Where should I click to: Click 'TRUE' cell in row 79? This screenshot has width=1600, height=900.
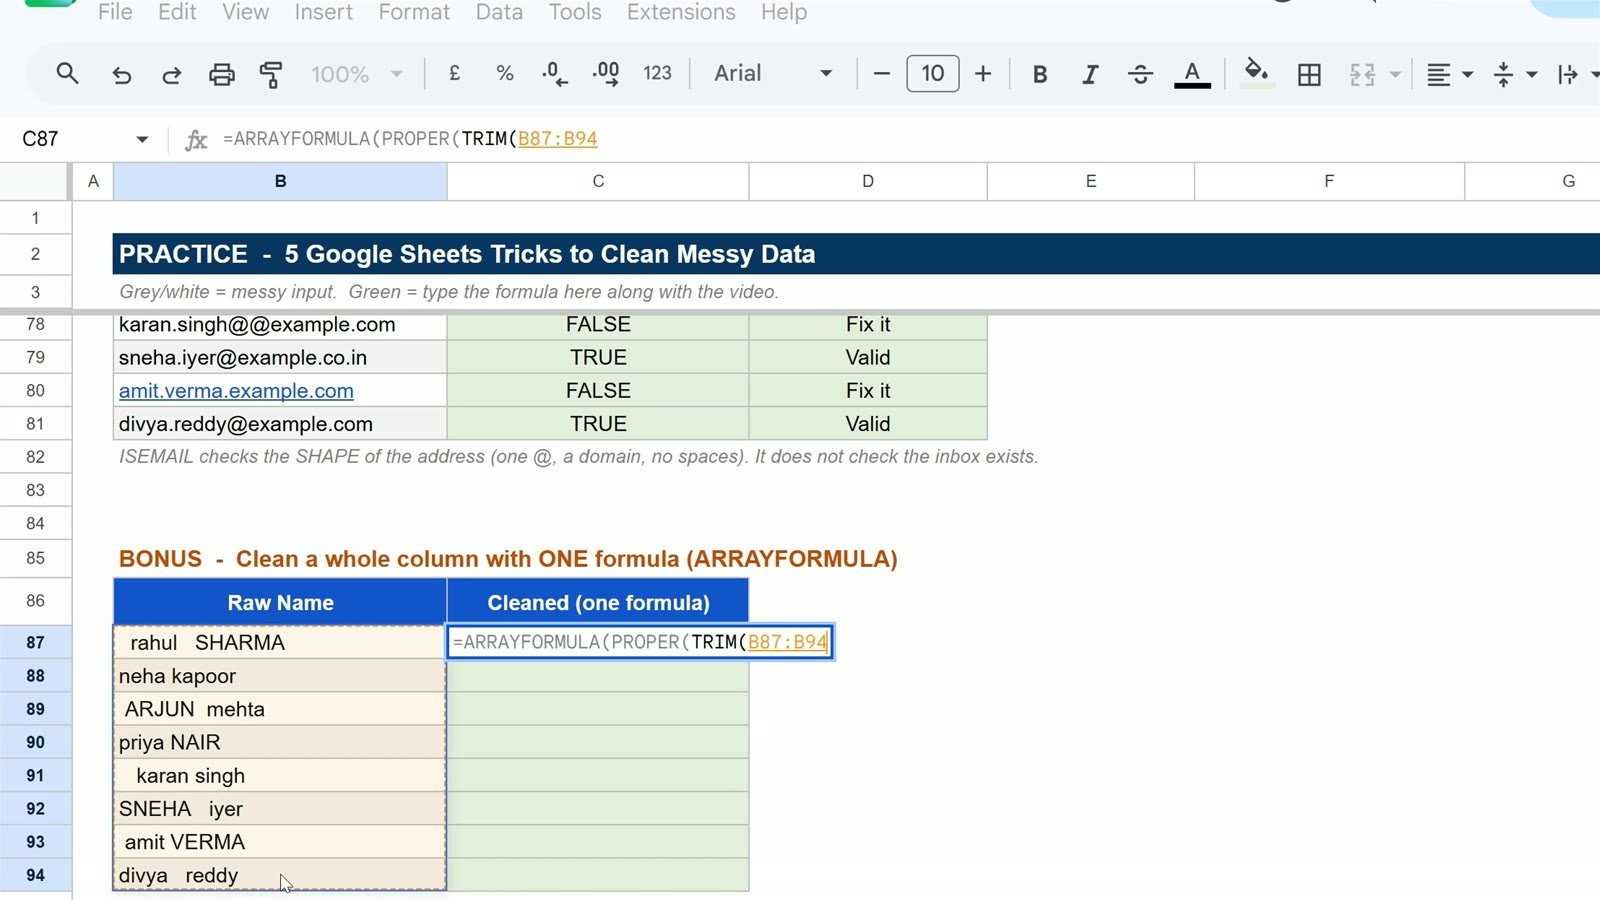click(x=598, y=357)
